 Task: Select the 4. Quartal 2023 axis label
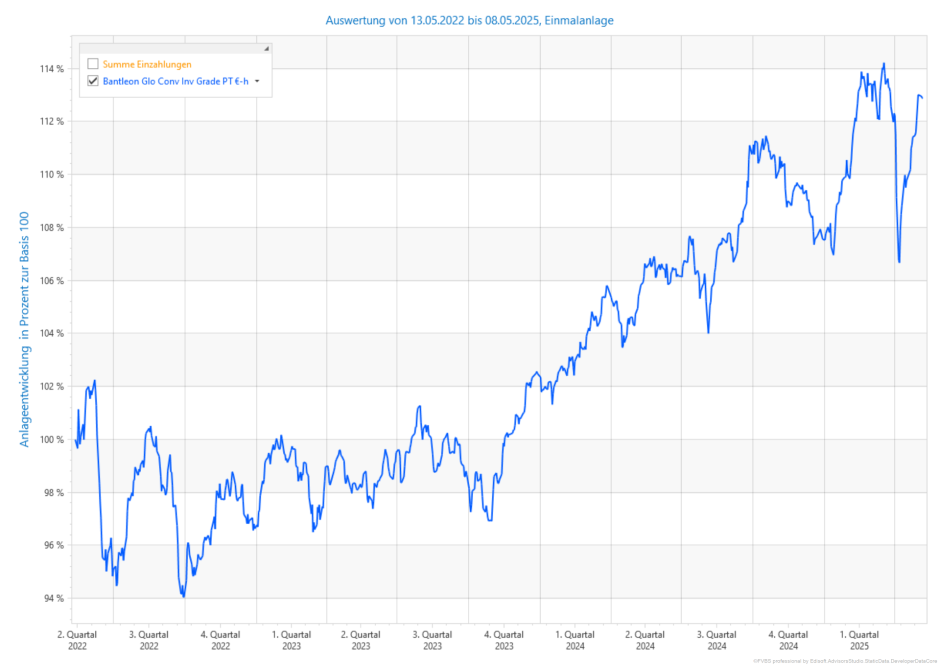click(x=504, y=640)
